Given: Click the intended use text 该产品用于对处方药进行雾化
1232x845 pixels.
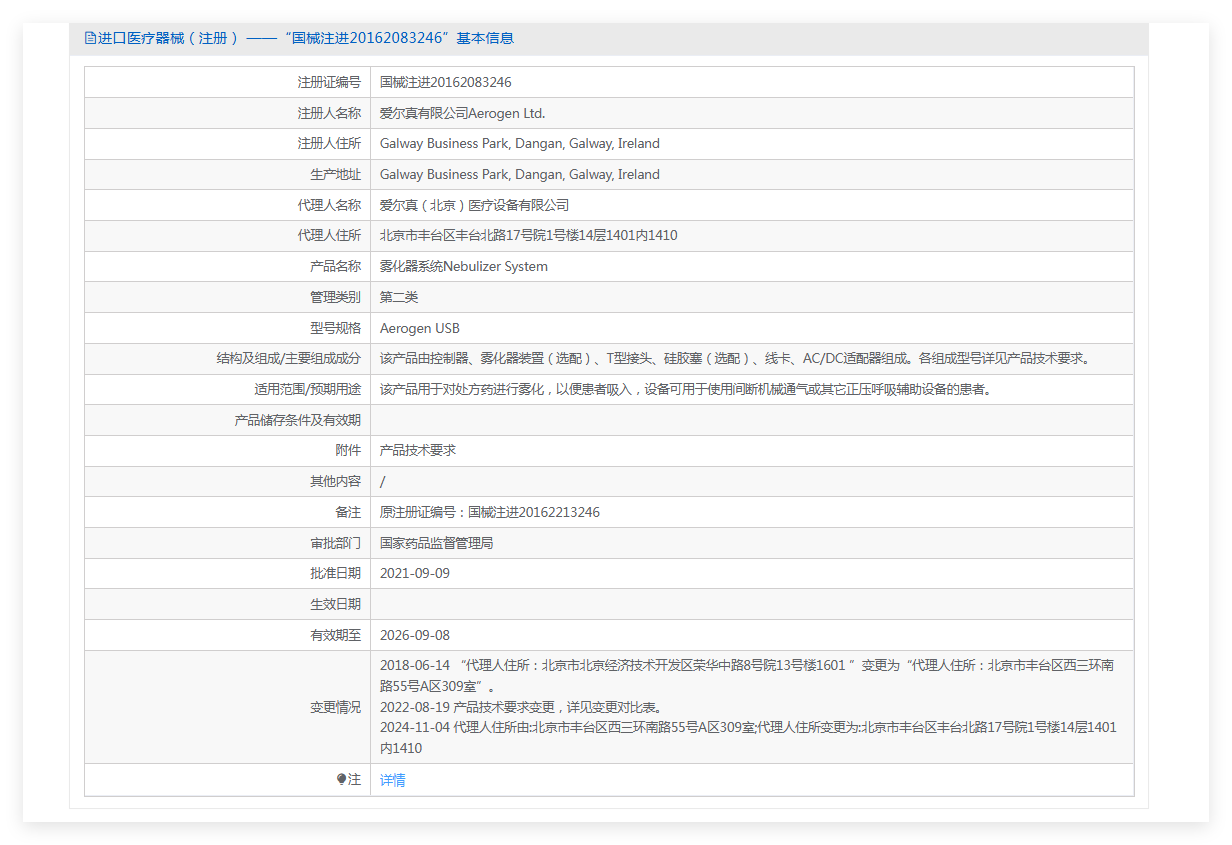Looking at the screenshot, I should pos(686,390).
